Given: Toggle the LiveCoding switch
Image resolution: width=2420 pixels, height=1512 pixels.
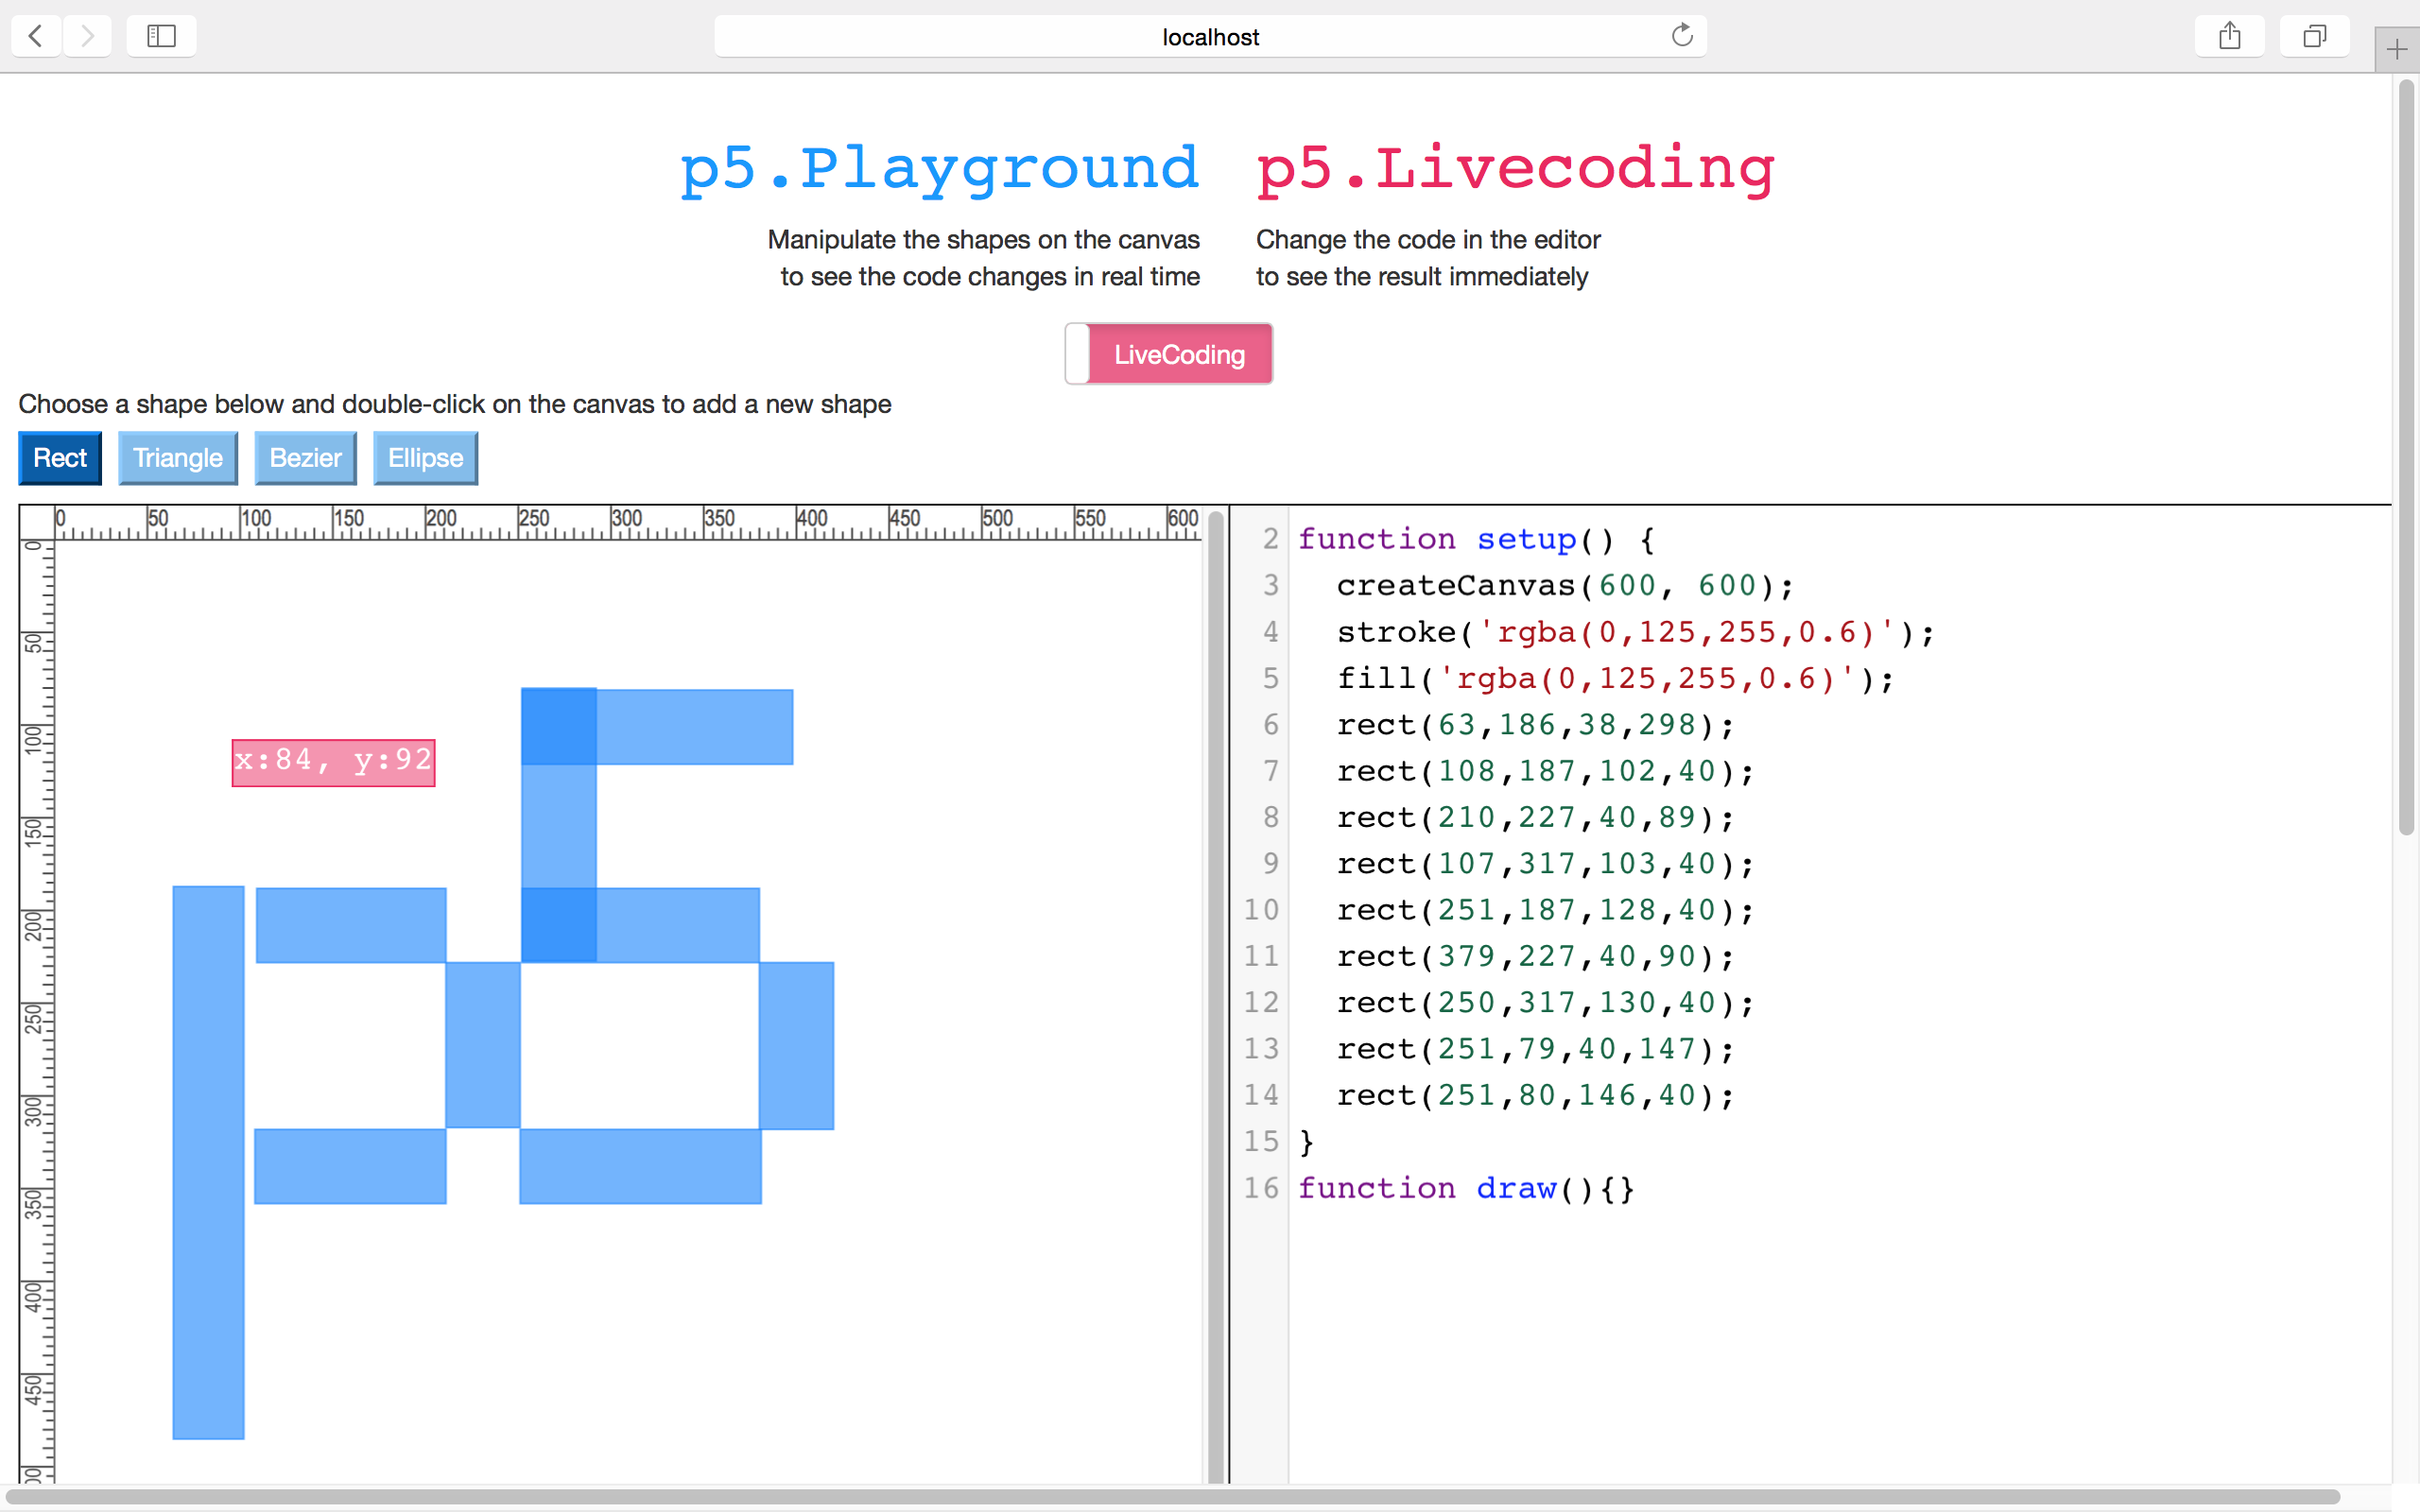Looking at the screenshot, I should [x=1168, y=354].
